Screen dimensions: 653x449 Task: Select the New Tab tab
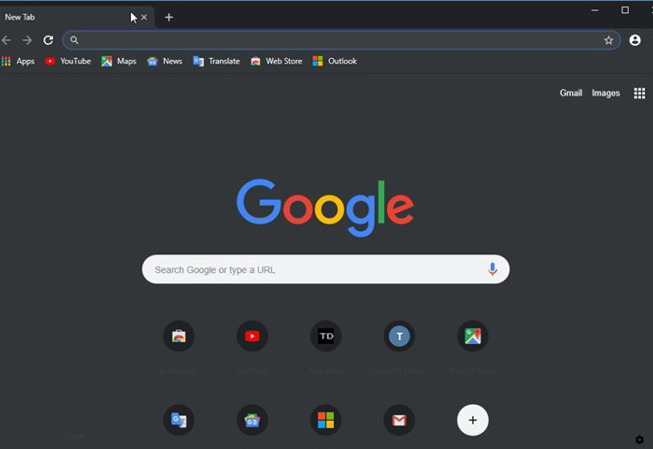point(77,17)
